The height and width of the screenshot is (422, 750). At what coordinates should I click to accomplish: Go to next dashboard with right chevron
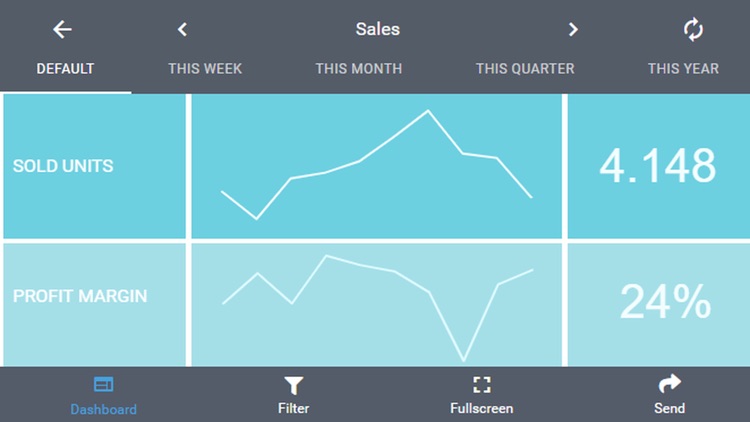(x=573, y=30)
